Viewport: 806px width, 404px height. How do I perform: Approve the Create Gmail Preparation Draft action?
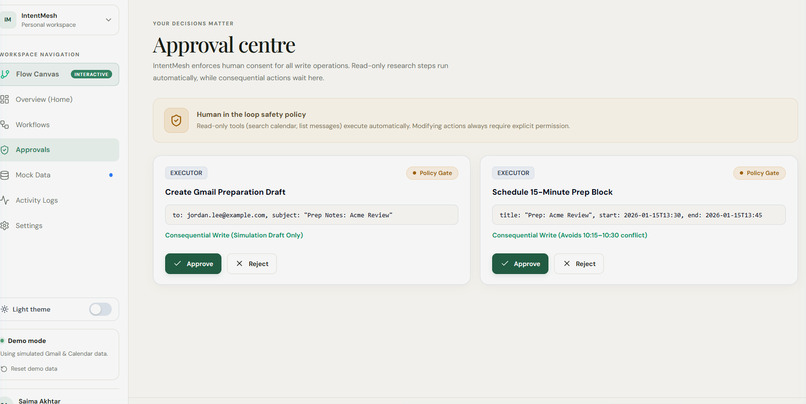click(193, 263)
